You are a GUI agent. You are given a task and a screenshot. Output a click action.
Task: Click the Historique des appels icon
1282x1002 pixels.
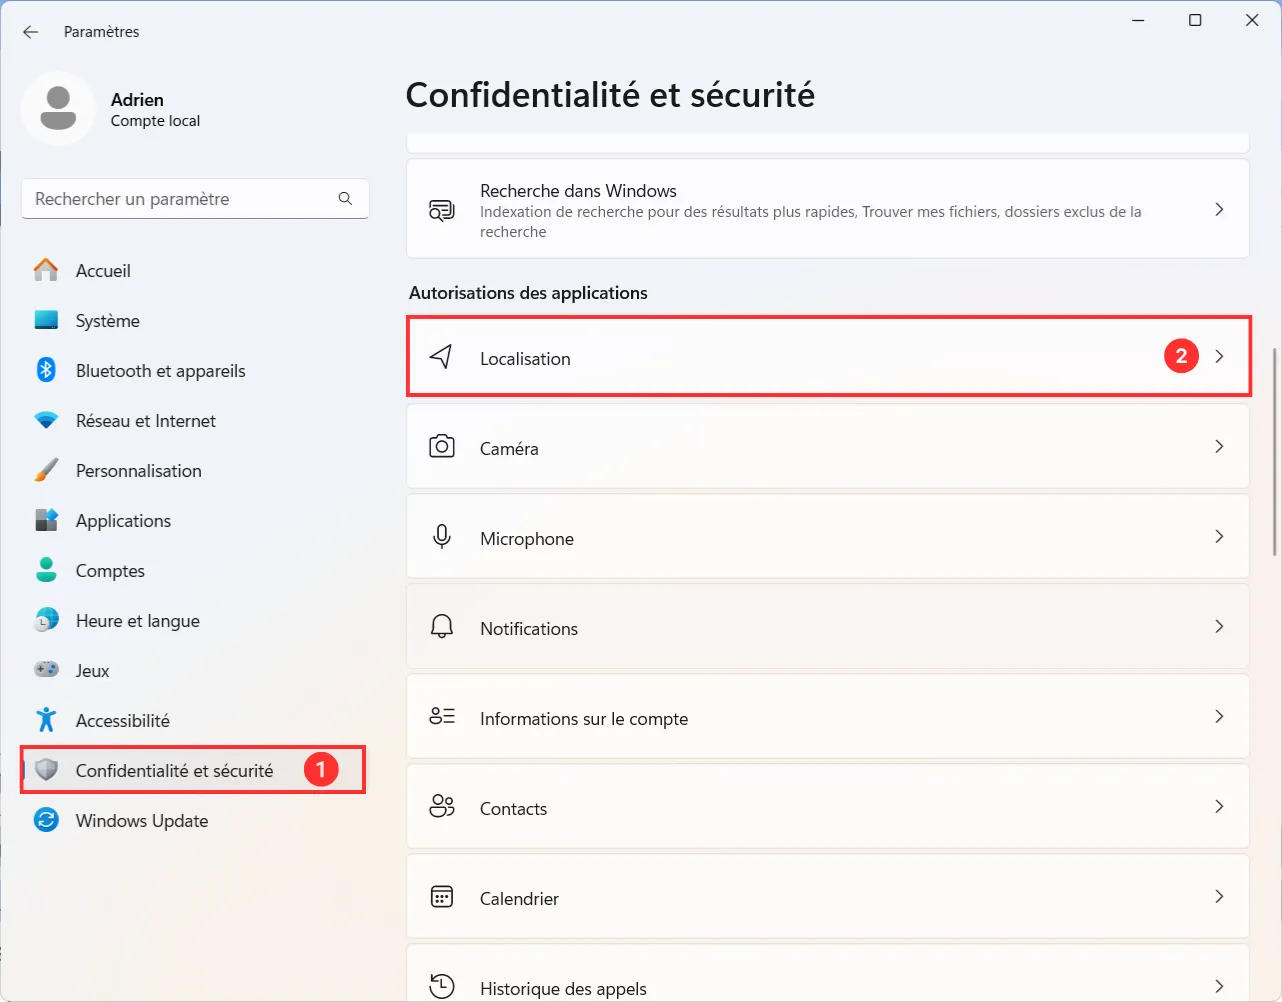[x=441, y=986]
